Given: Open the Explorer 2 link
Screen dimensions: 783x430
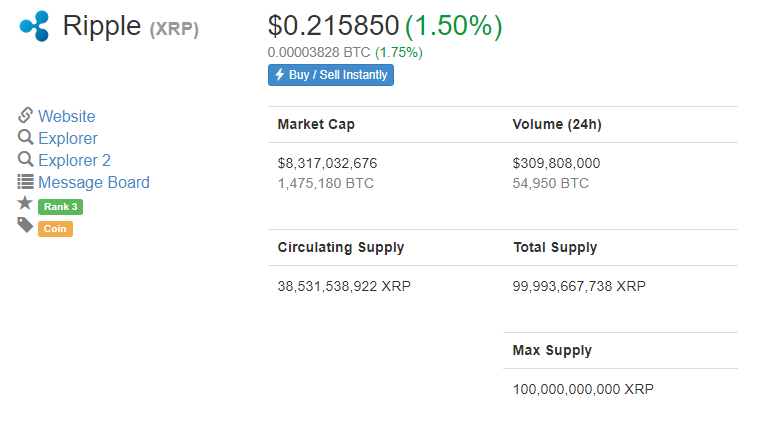Looking at the screenshot, I should [x=74, y=161].
